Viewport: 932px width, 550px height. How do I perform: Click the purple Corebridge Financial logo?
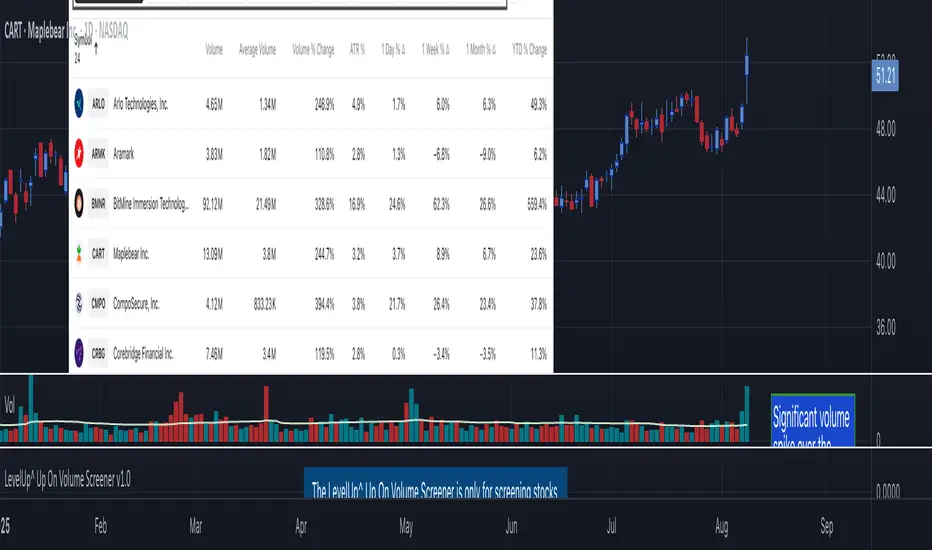(x=79, y=353)
